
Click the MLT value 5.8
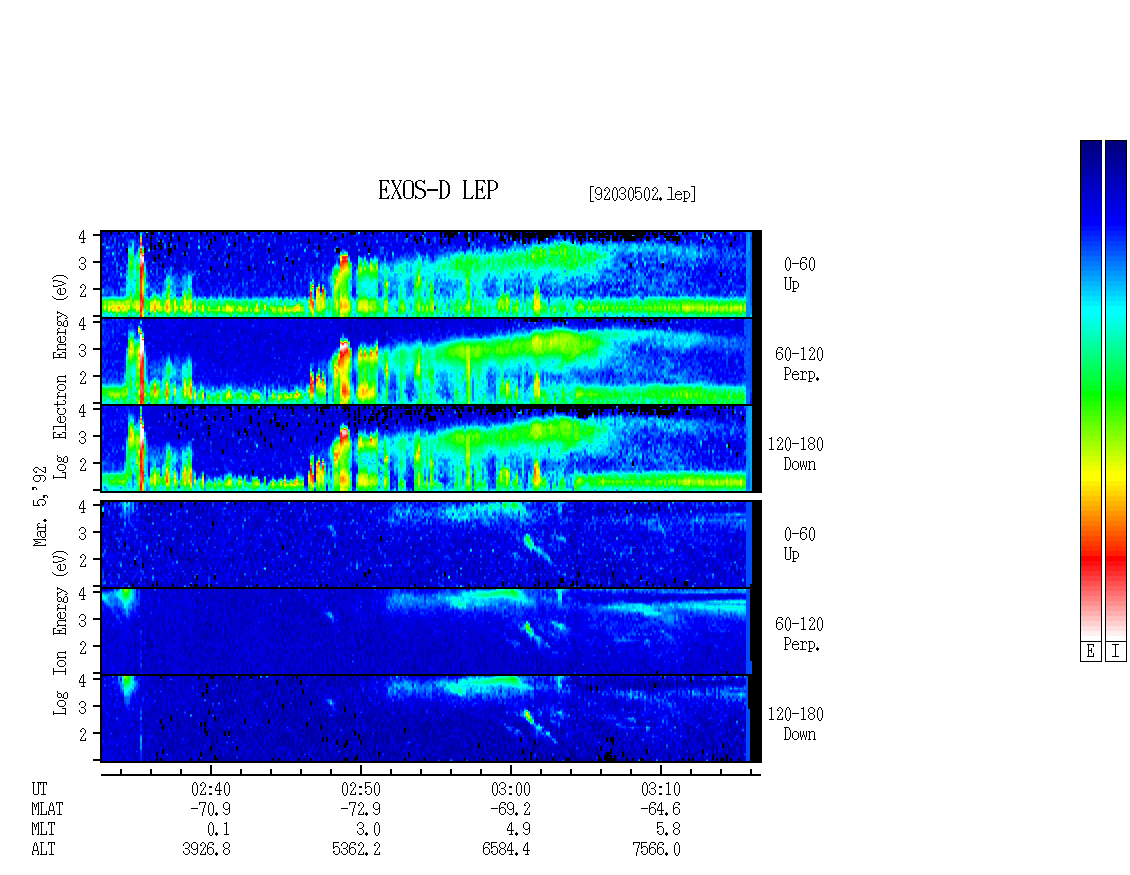click(x=668, y=830)
